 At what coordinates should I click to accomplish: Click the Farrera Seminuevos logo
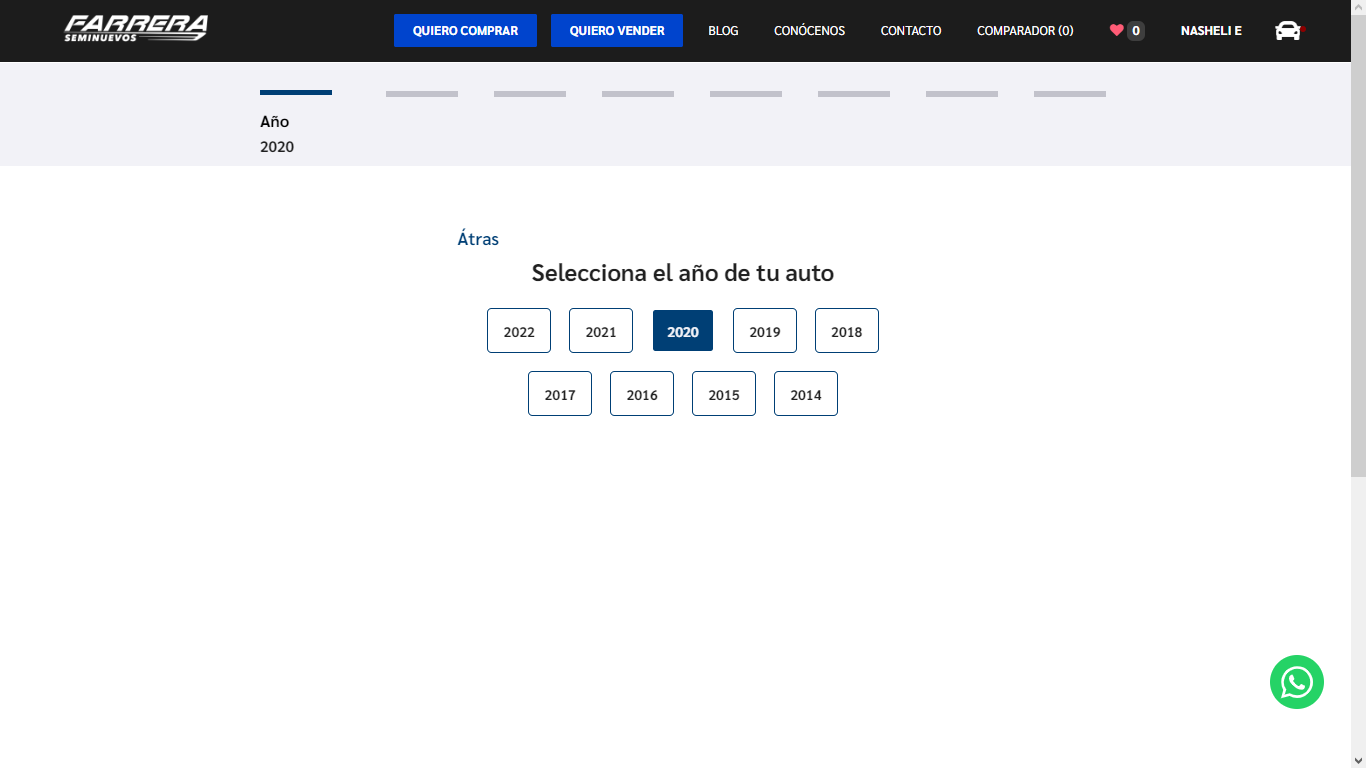[x=136, y=29]
